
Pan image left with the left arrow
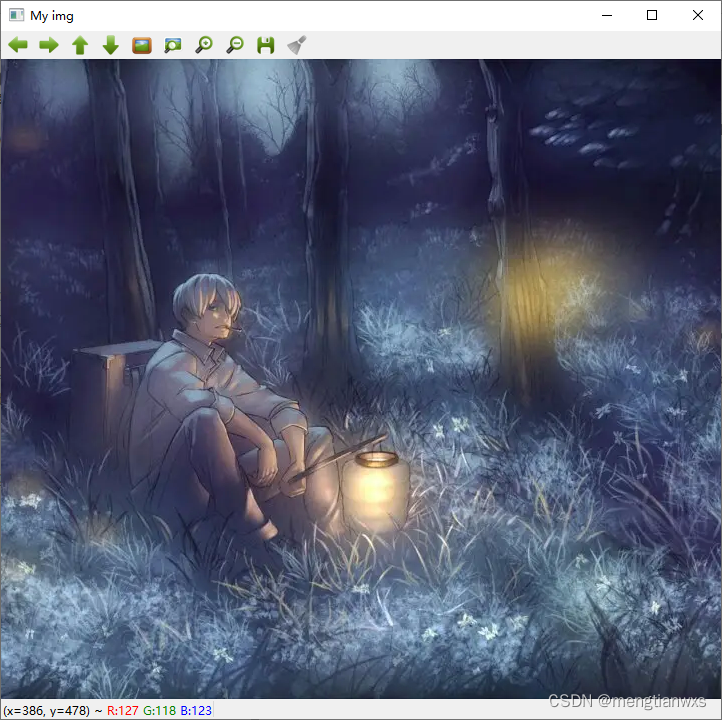point(18,45)
